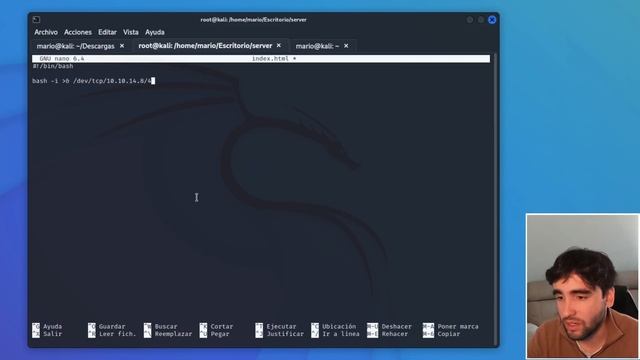Close the mario@kali: ~ tab
The height and width of the screenshot is (360, 640).
coord(346,46)
